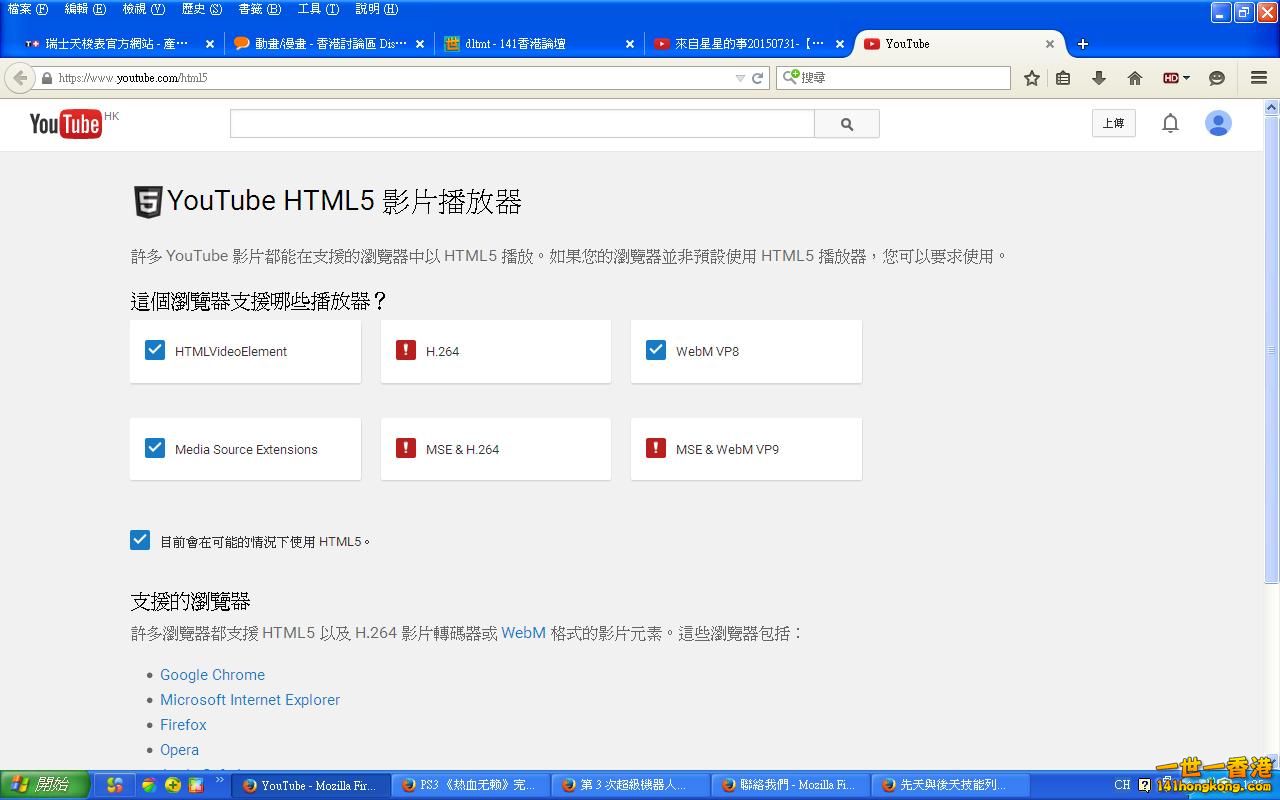Open the 檔案 (F) menu
Screen dimensions: 1280x800
[x=28, y=9]
